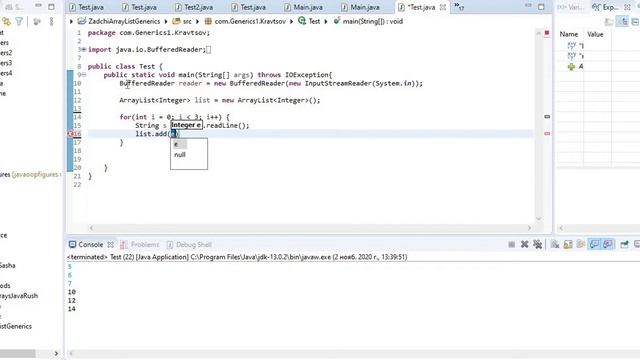Screen dimensions: 640x360
Task: Select the first watch expression row icon
Action: pyautogui.click(x=571, y=45)
